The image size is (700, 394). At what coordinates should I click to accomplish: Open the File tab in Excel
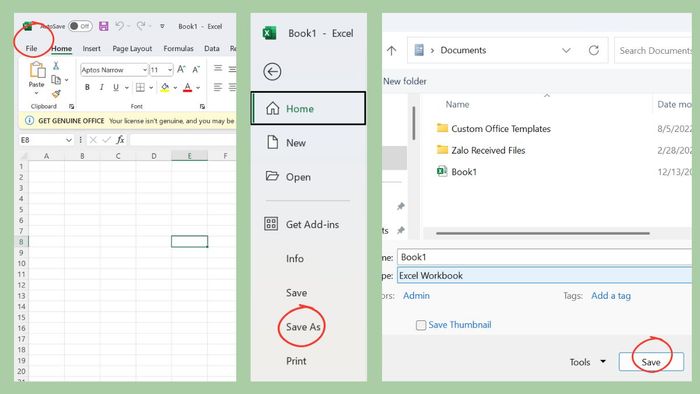(31, 48)
